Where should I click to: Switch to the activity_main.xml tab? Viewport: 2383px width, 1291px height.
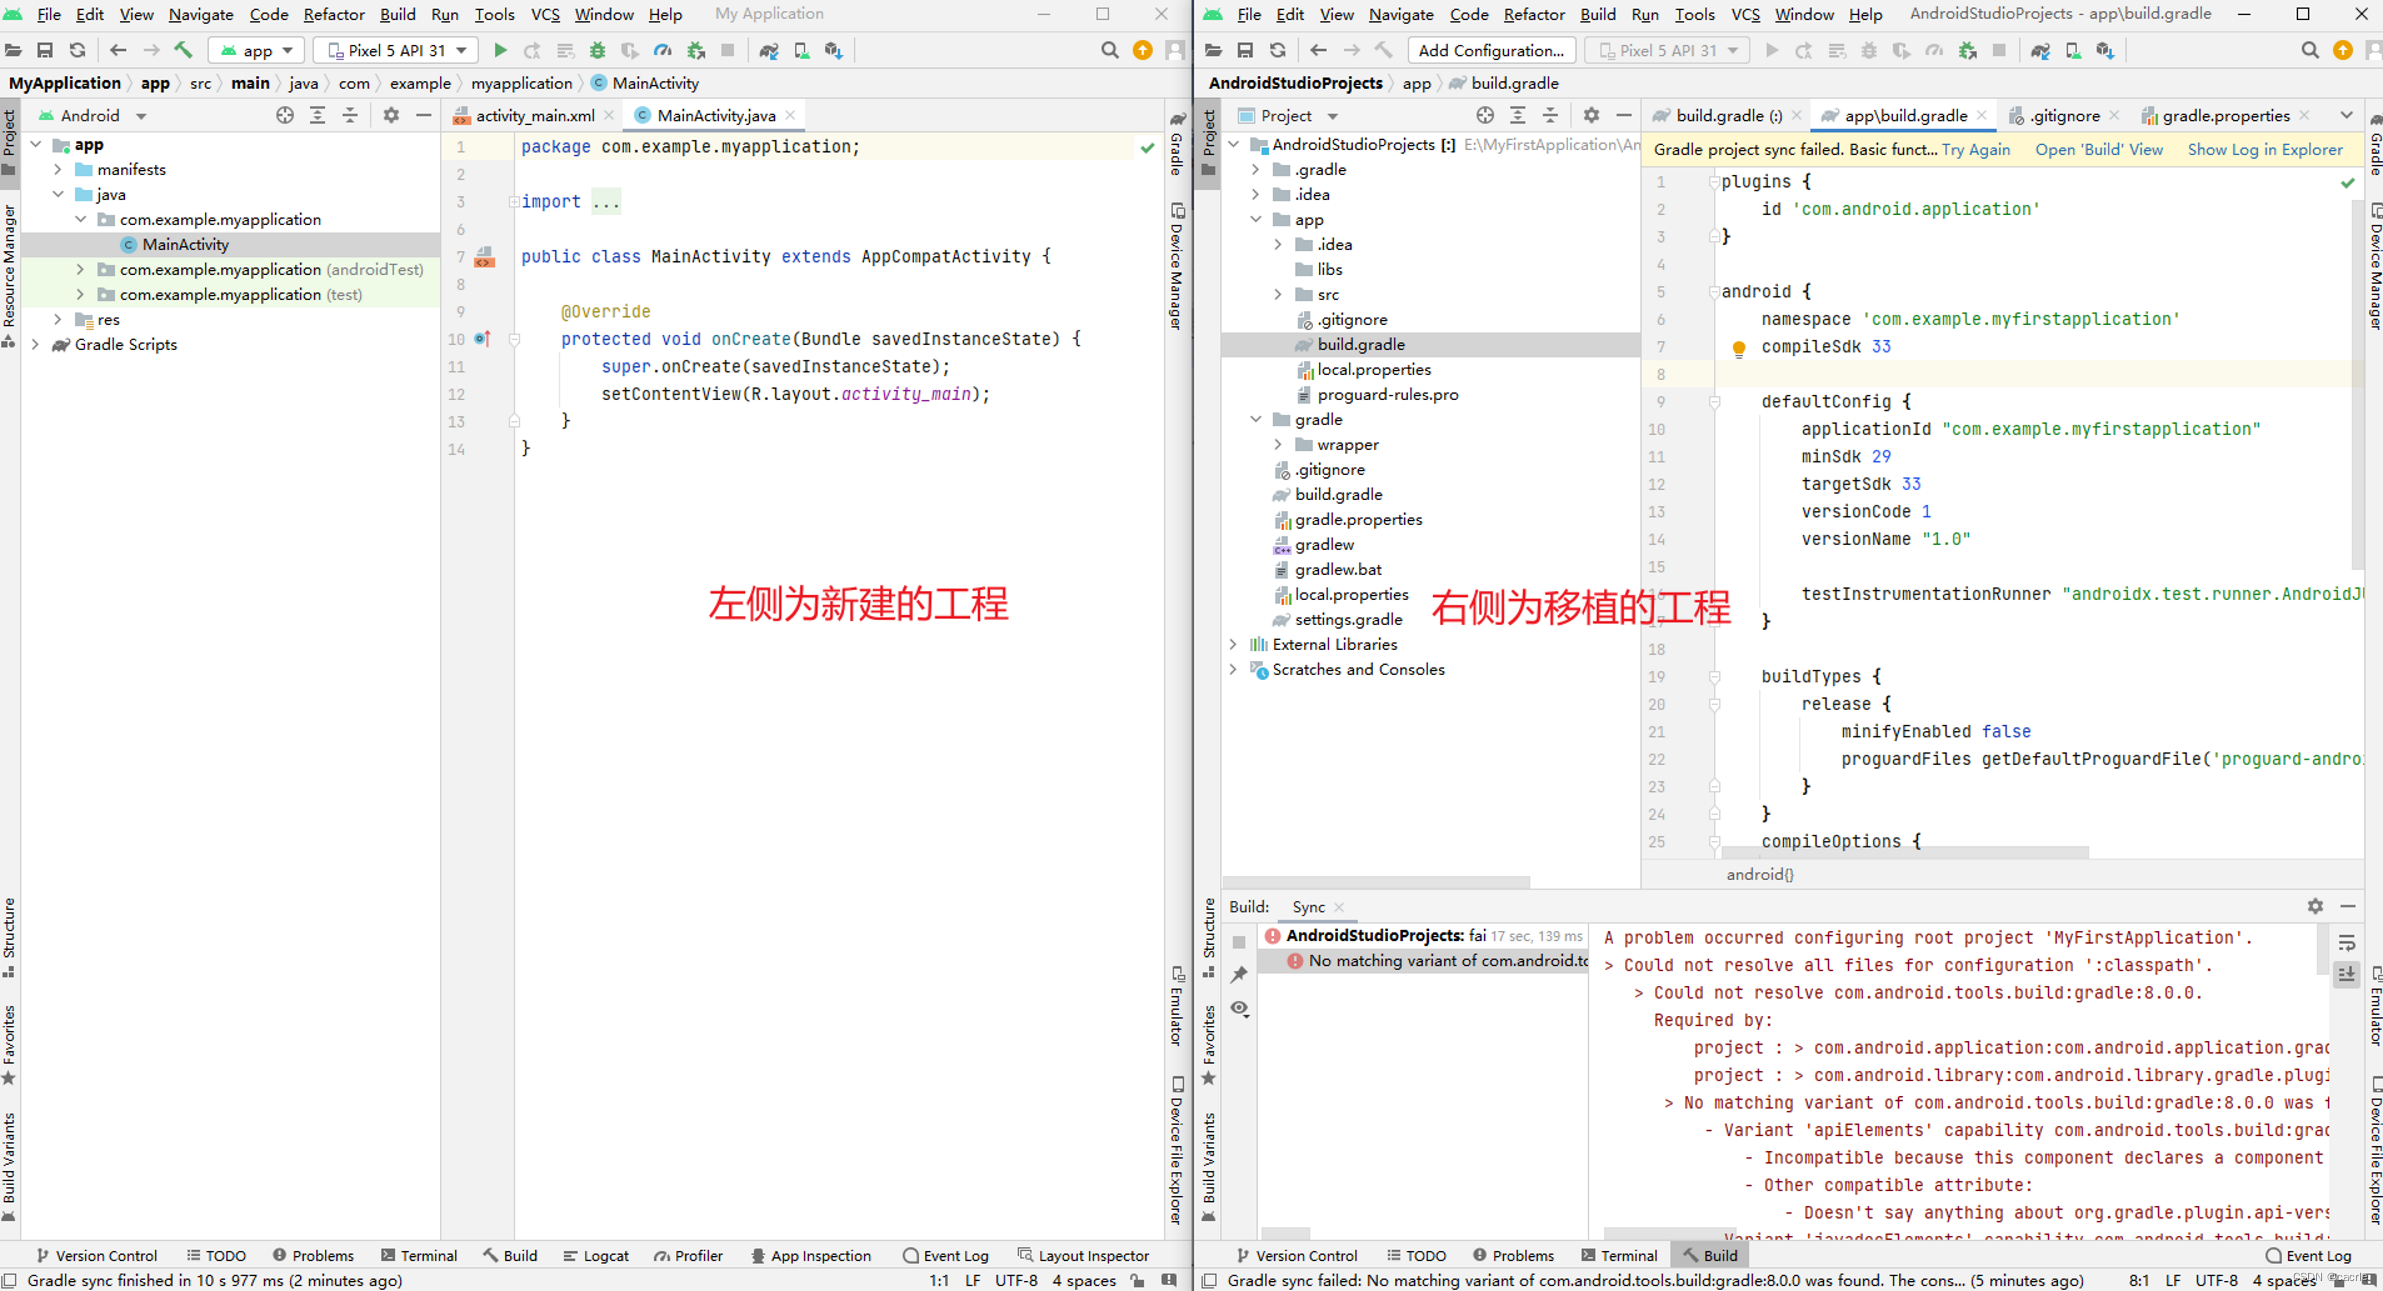pyautogui.click(x=534, y=116)
